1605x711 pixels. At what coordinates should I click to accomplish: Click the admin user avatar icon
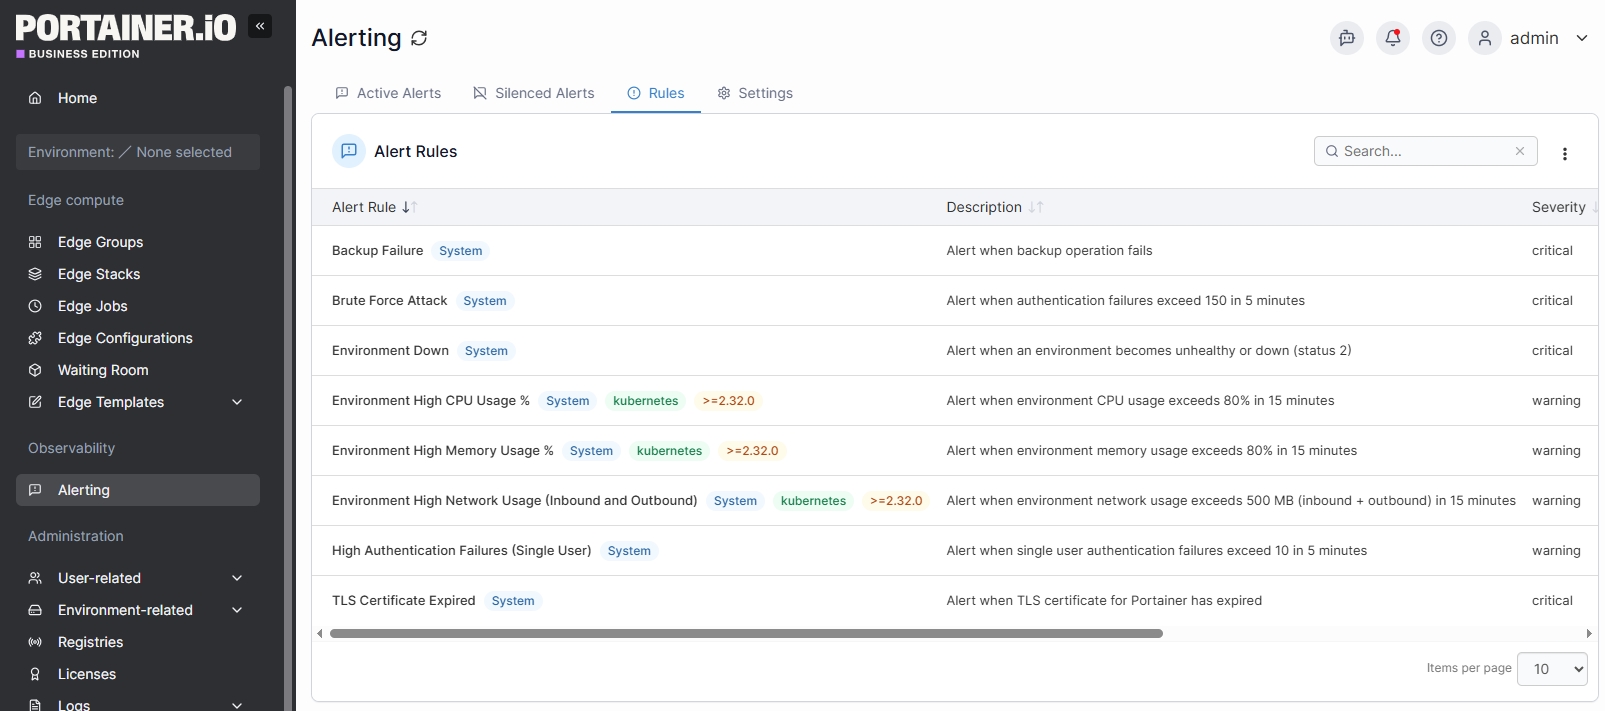click(x=1484, y=38)
